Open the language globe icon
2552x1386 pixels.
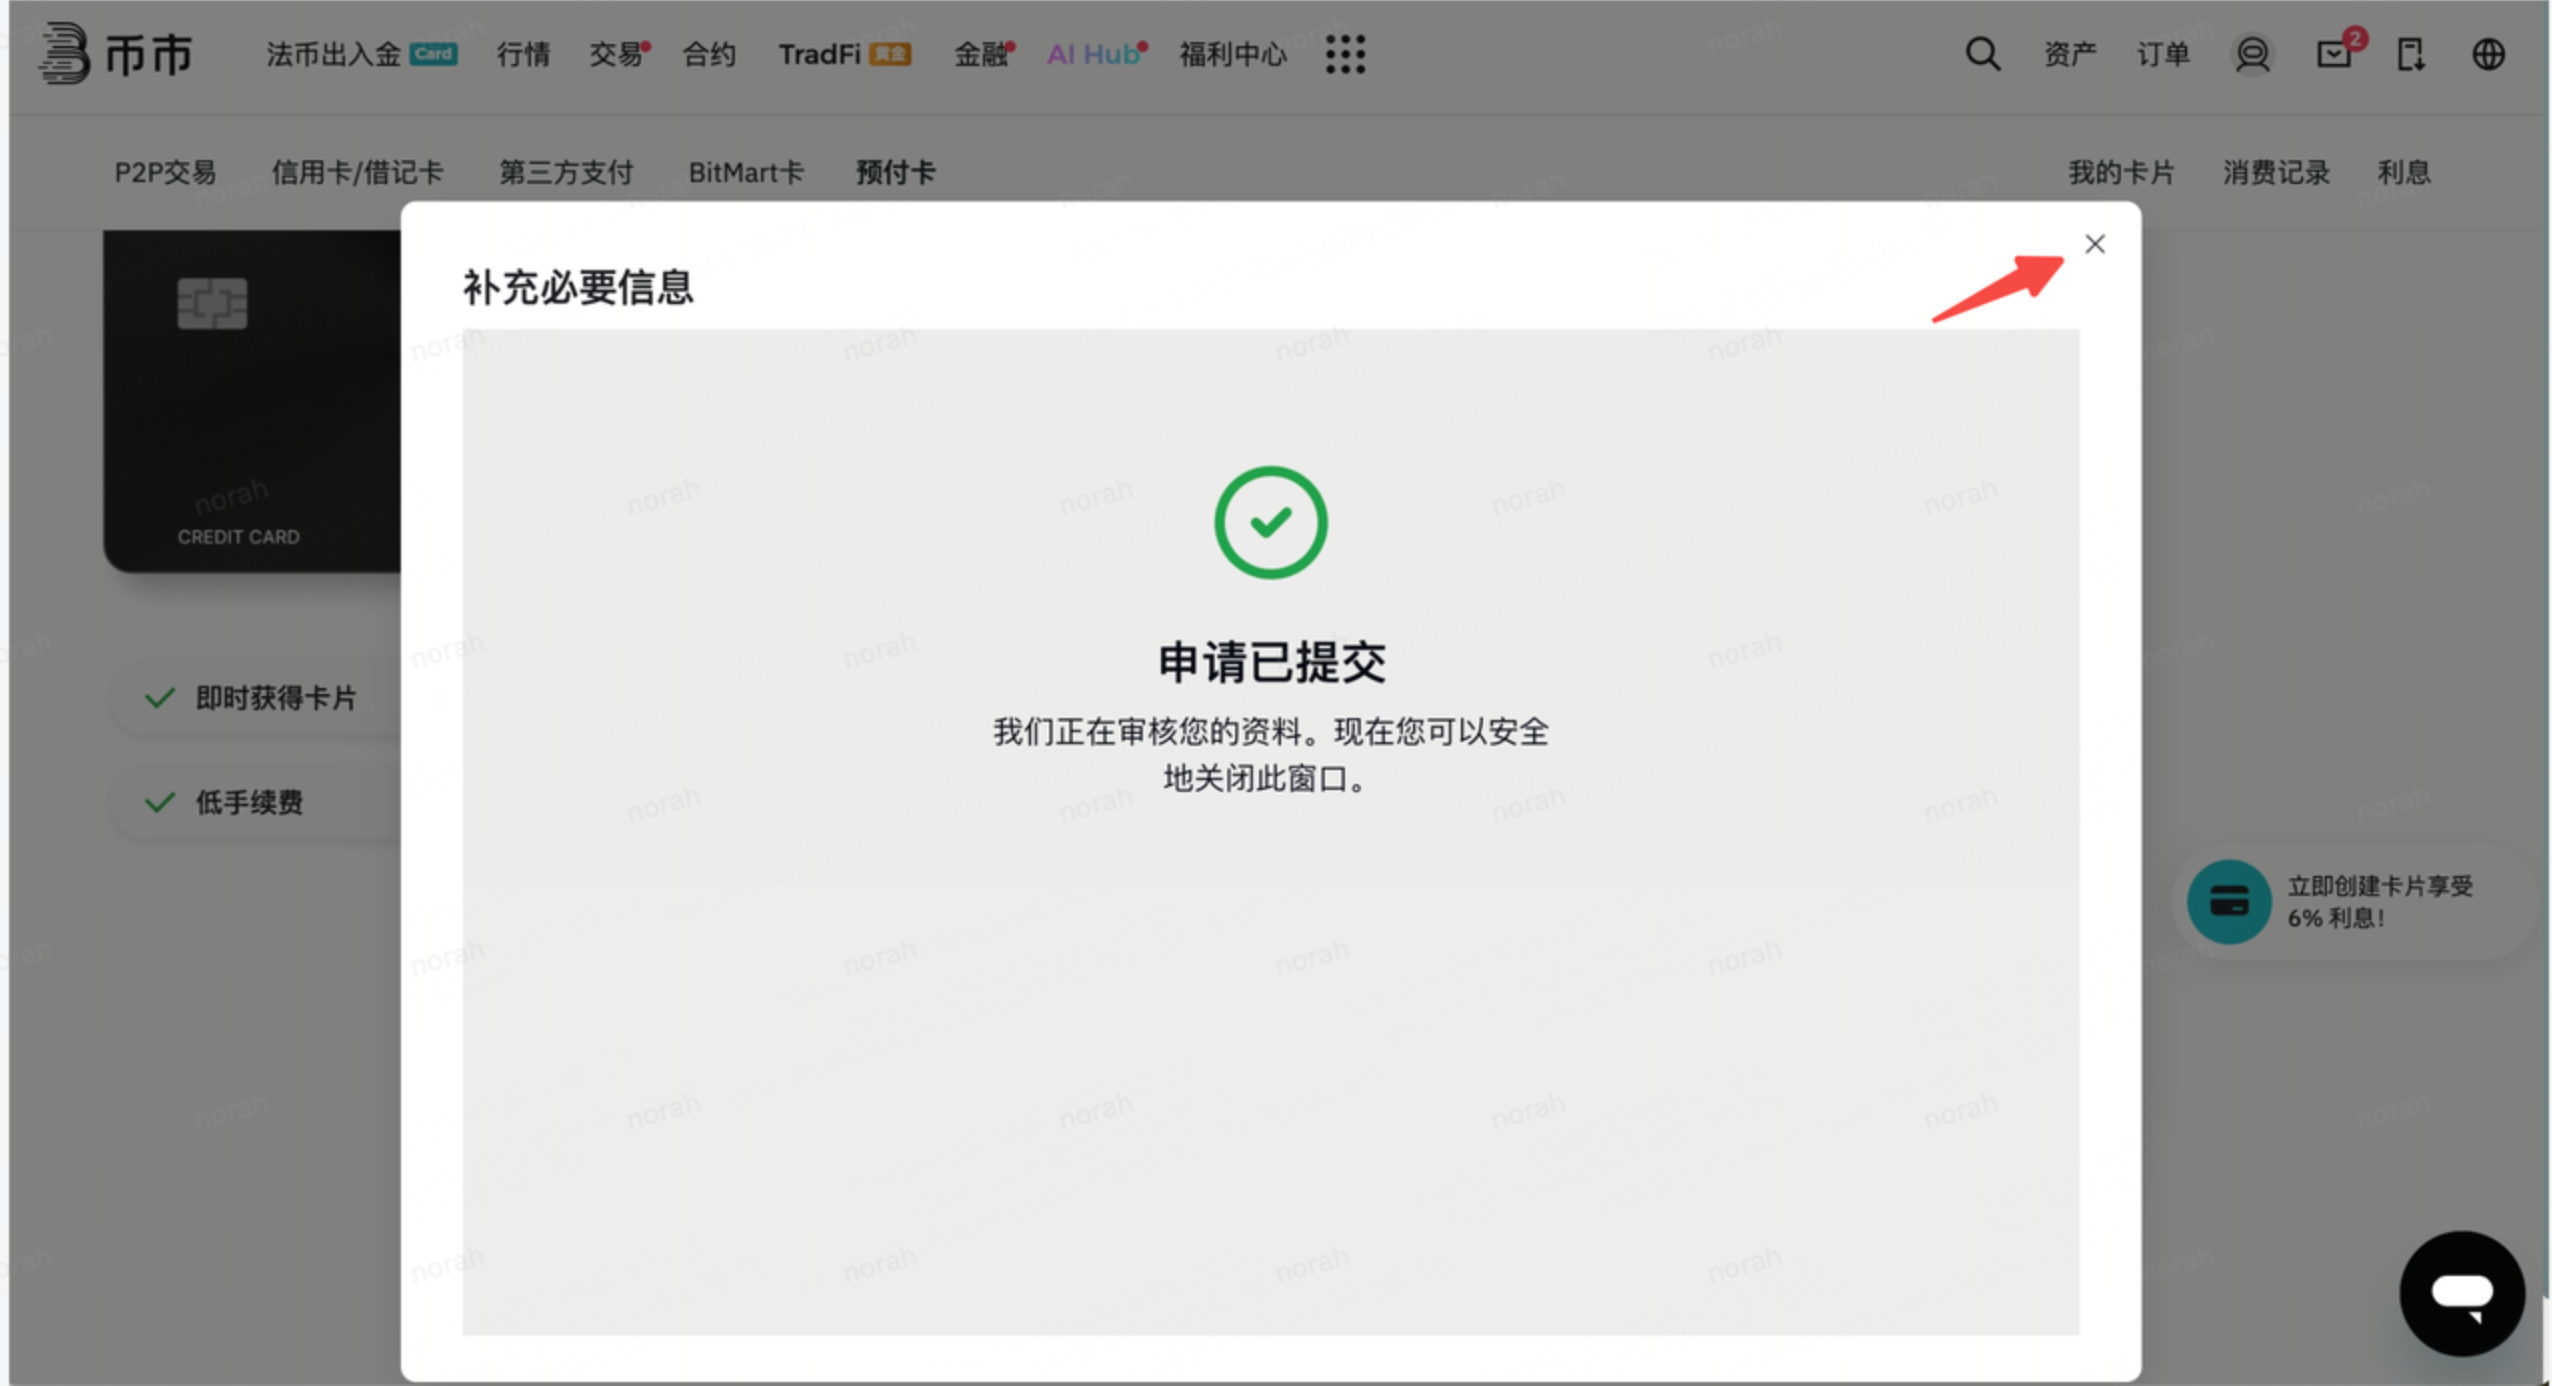click(2488, 54)
